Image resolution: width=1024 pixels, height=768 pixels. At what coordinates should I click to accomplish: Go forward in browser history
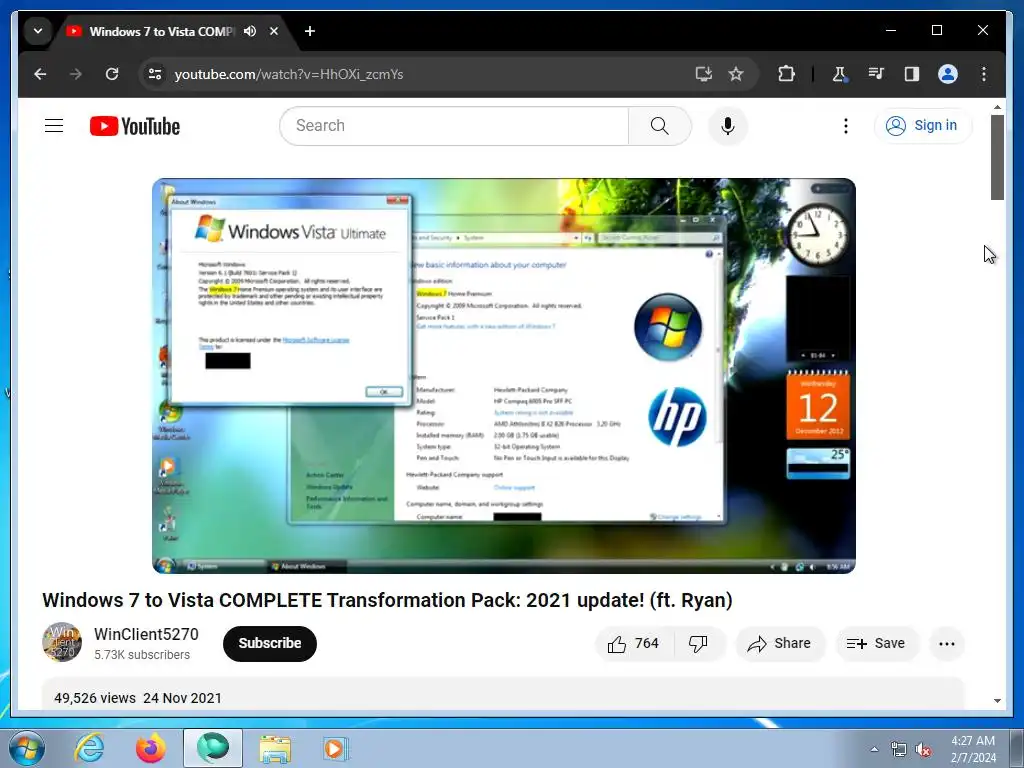pos(76,74)
